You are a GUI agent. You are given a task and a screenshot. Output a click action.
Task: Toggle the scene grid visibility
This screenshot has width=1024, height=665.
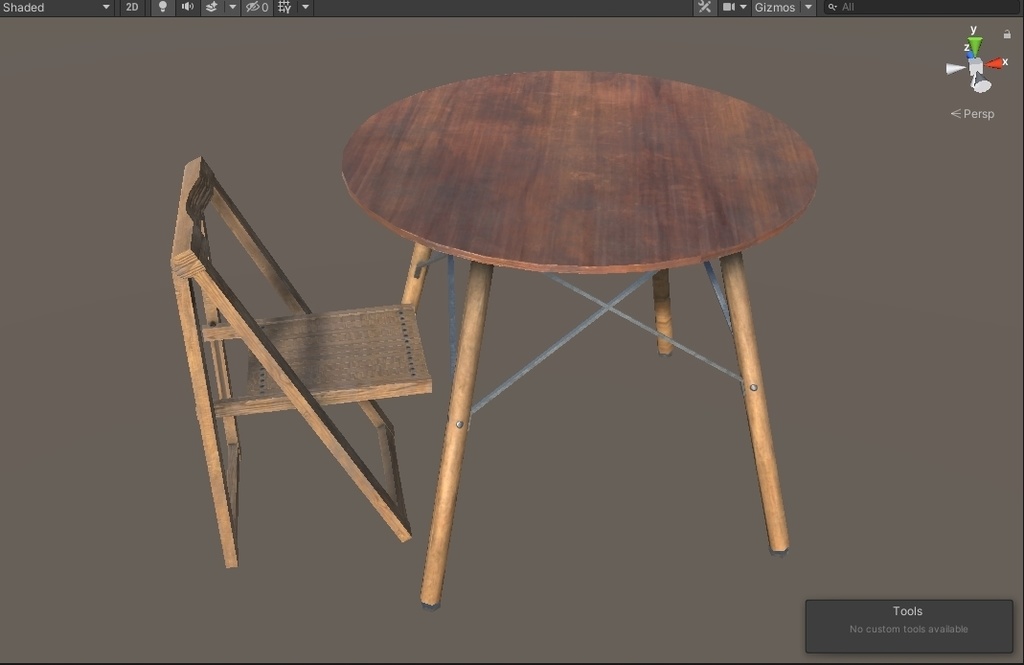283,7
